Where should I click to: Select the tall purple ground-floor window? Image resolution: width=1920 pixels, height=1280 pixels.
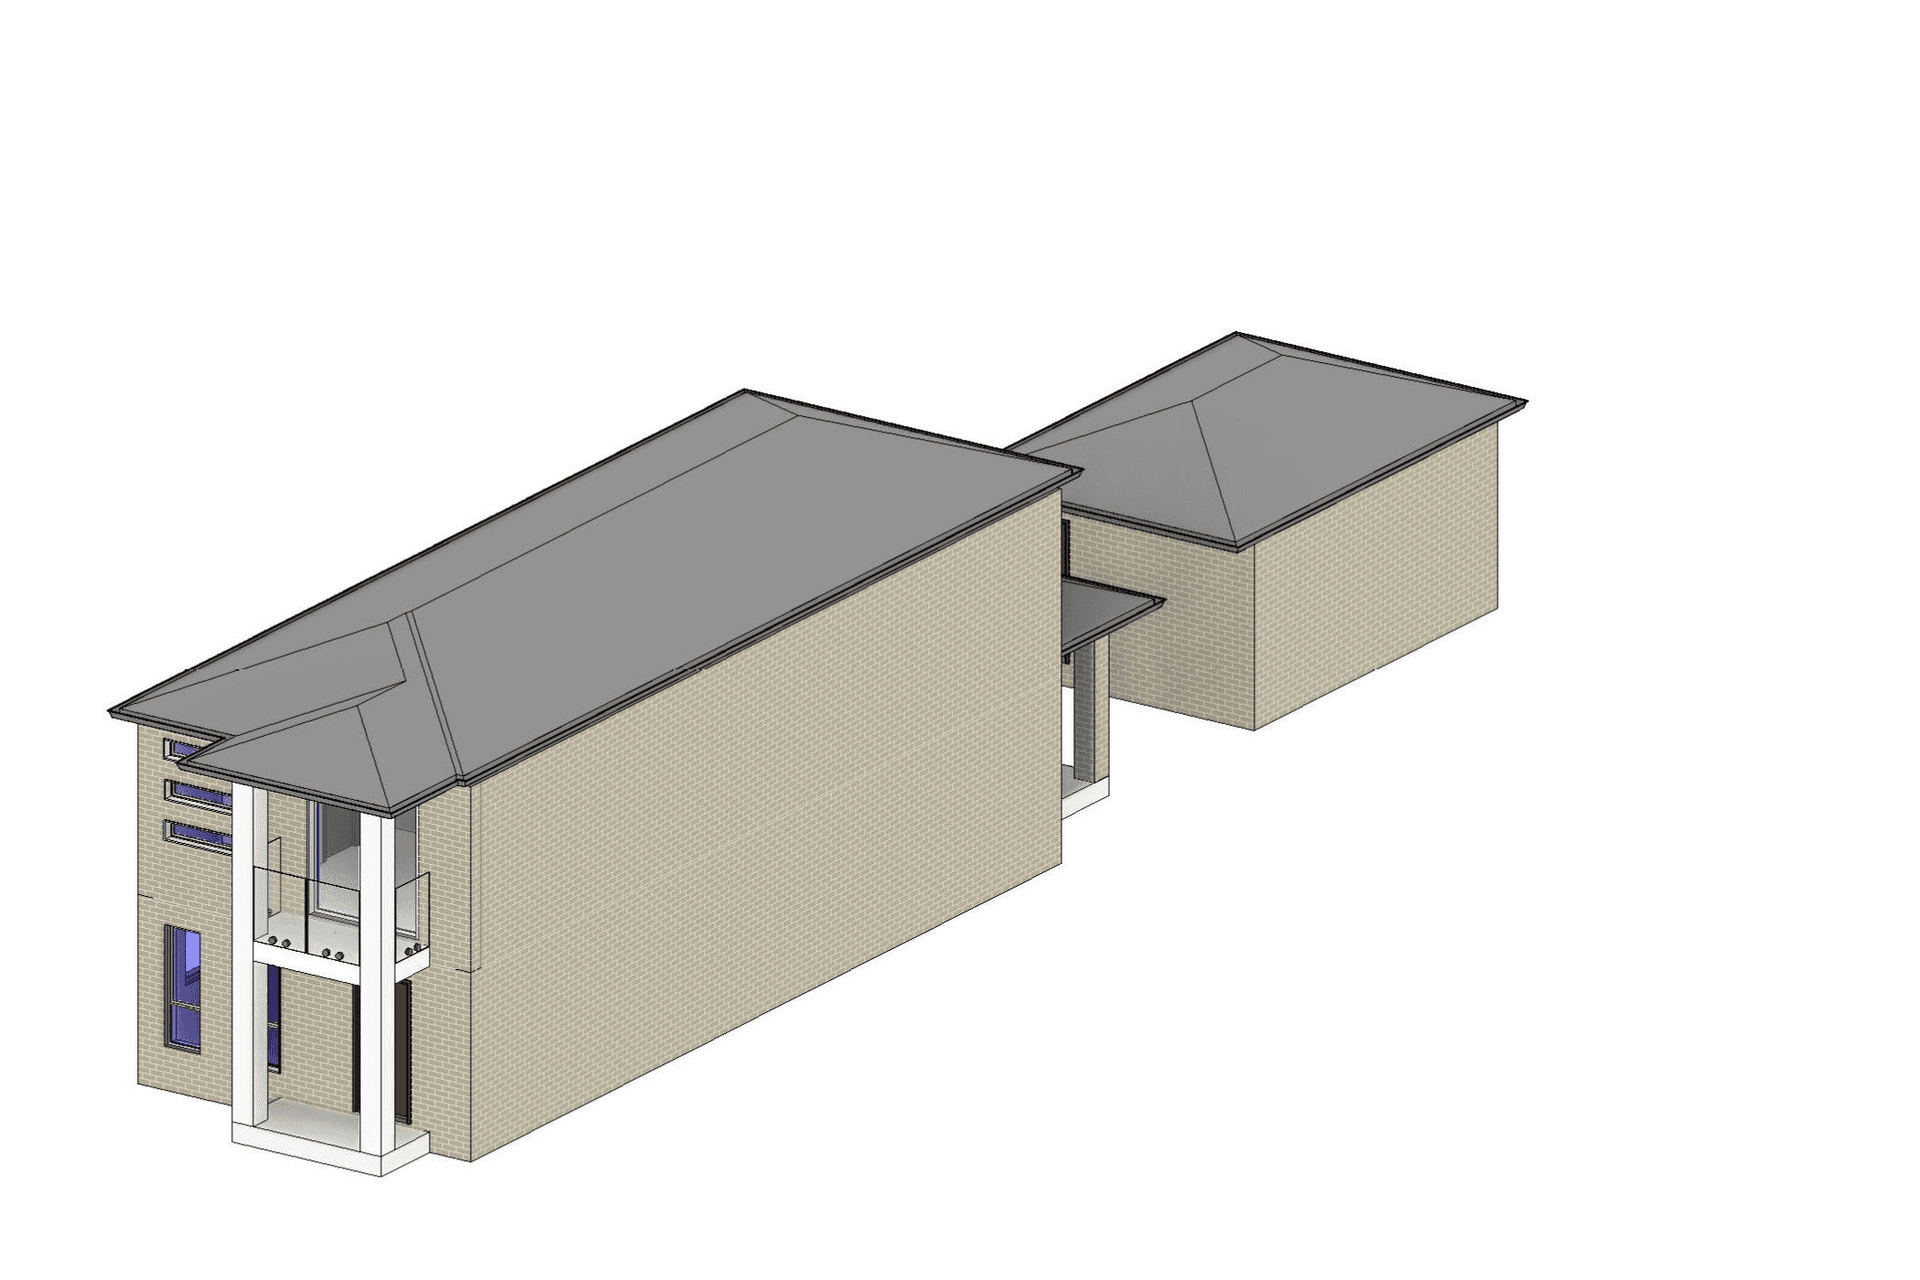click(x=184, y=988)
